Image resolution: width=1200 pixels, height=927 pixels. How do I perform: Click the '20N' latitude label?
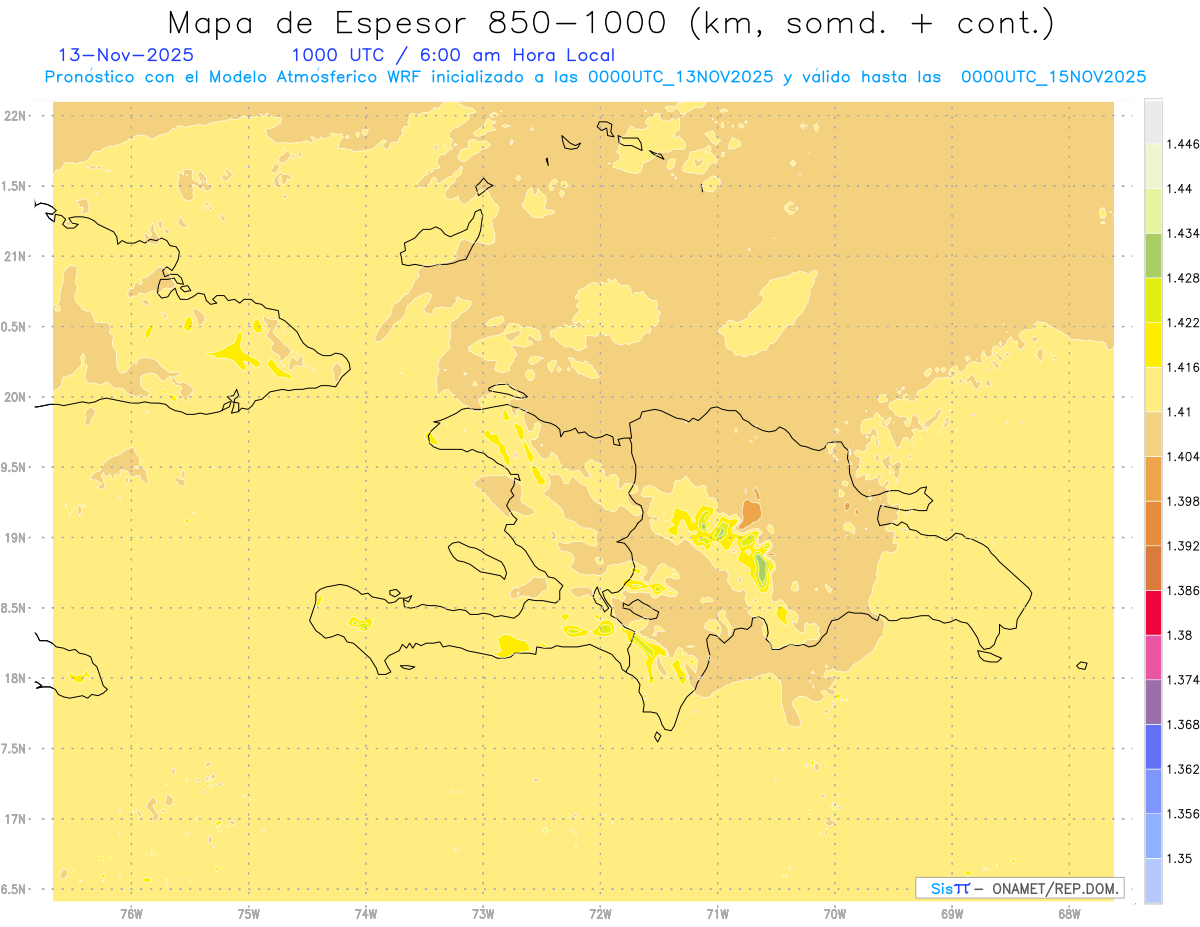click(14, 397)
